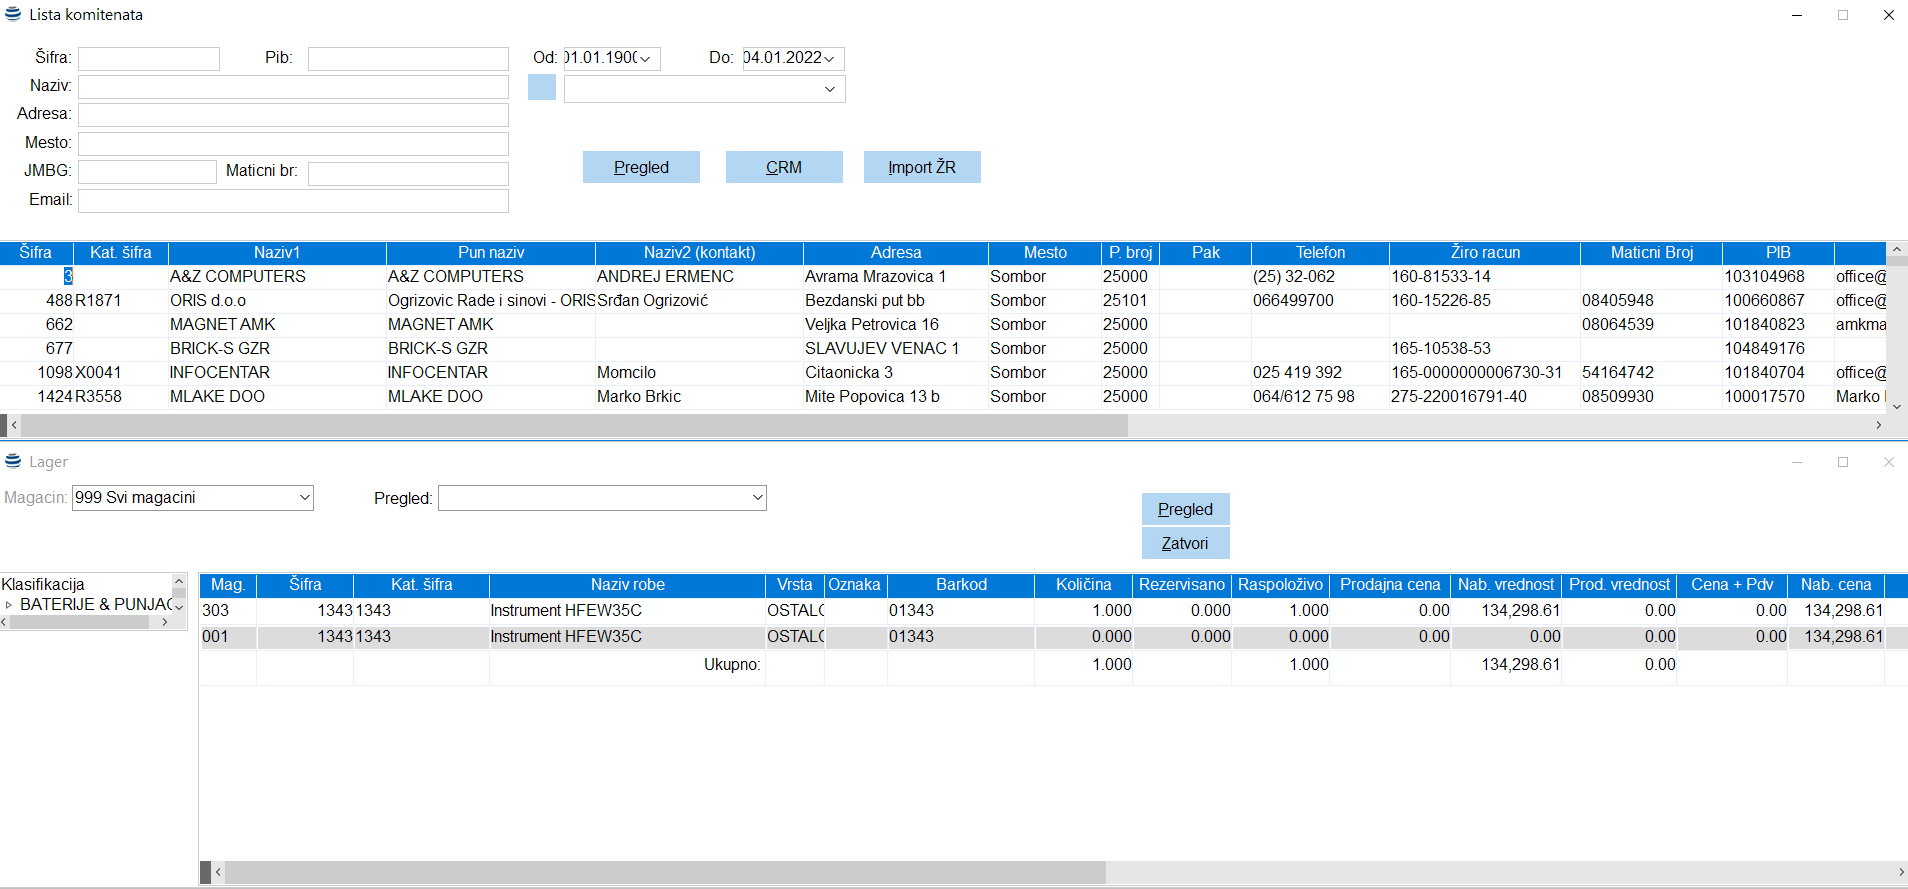Screen dimensions: 1908x889
Task: Click the Lager grid horizontal scrollbar
Action: click(x=660, y=872)
